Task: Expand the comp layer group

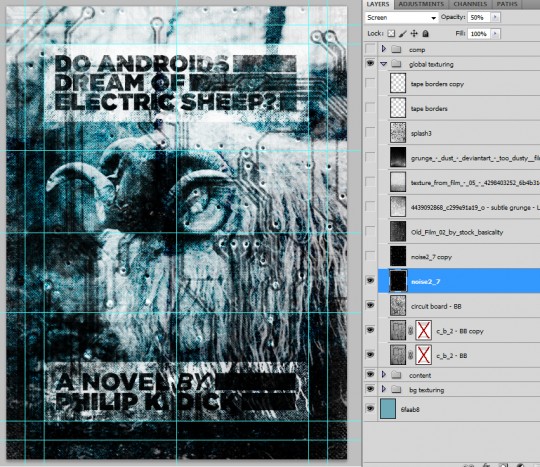Action: (384, 49)
